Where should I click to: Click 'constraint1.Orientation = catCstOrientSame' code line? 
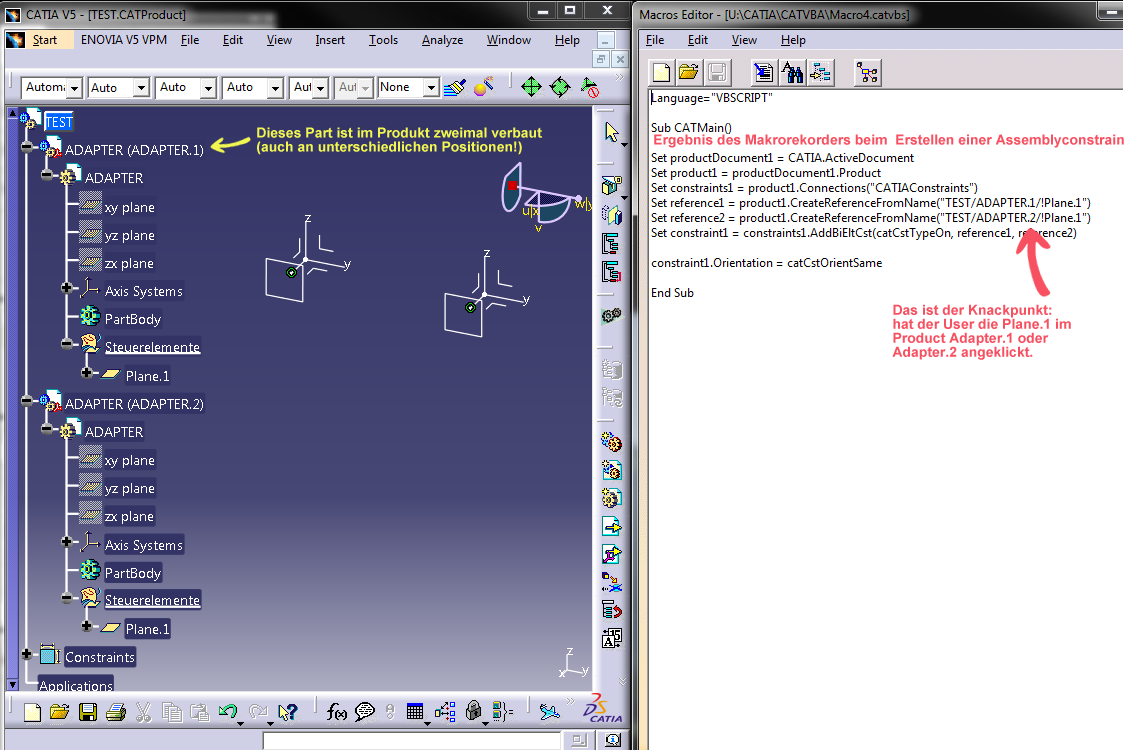(766, 263)
